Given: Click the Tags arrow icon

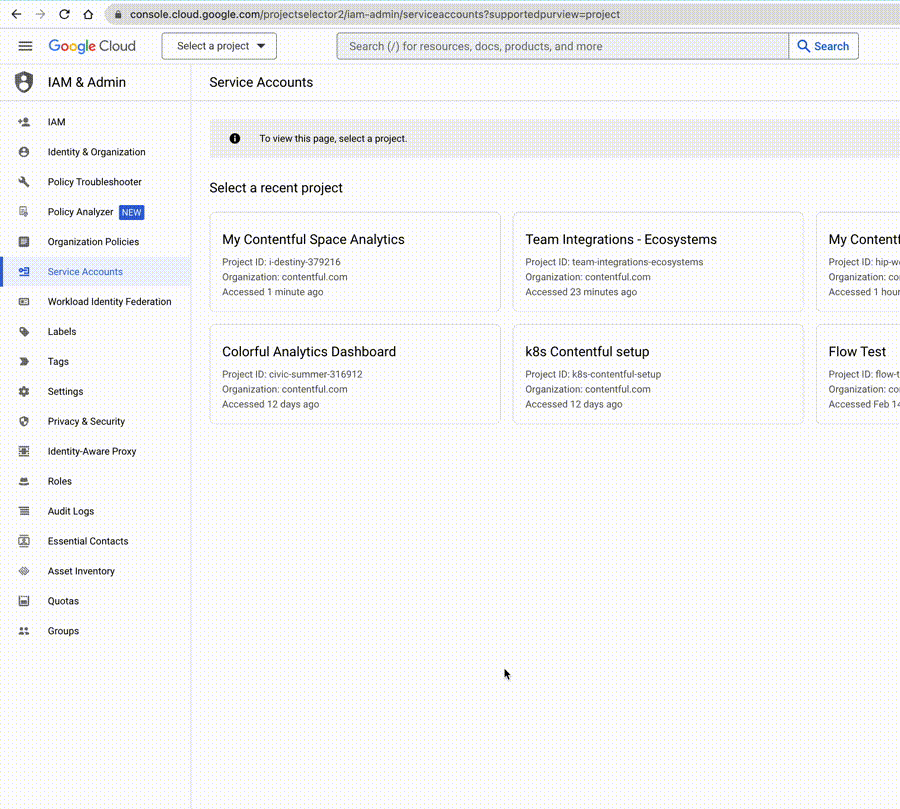Looking at the screenshot, I should [x=24, y=362].
